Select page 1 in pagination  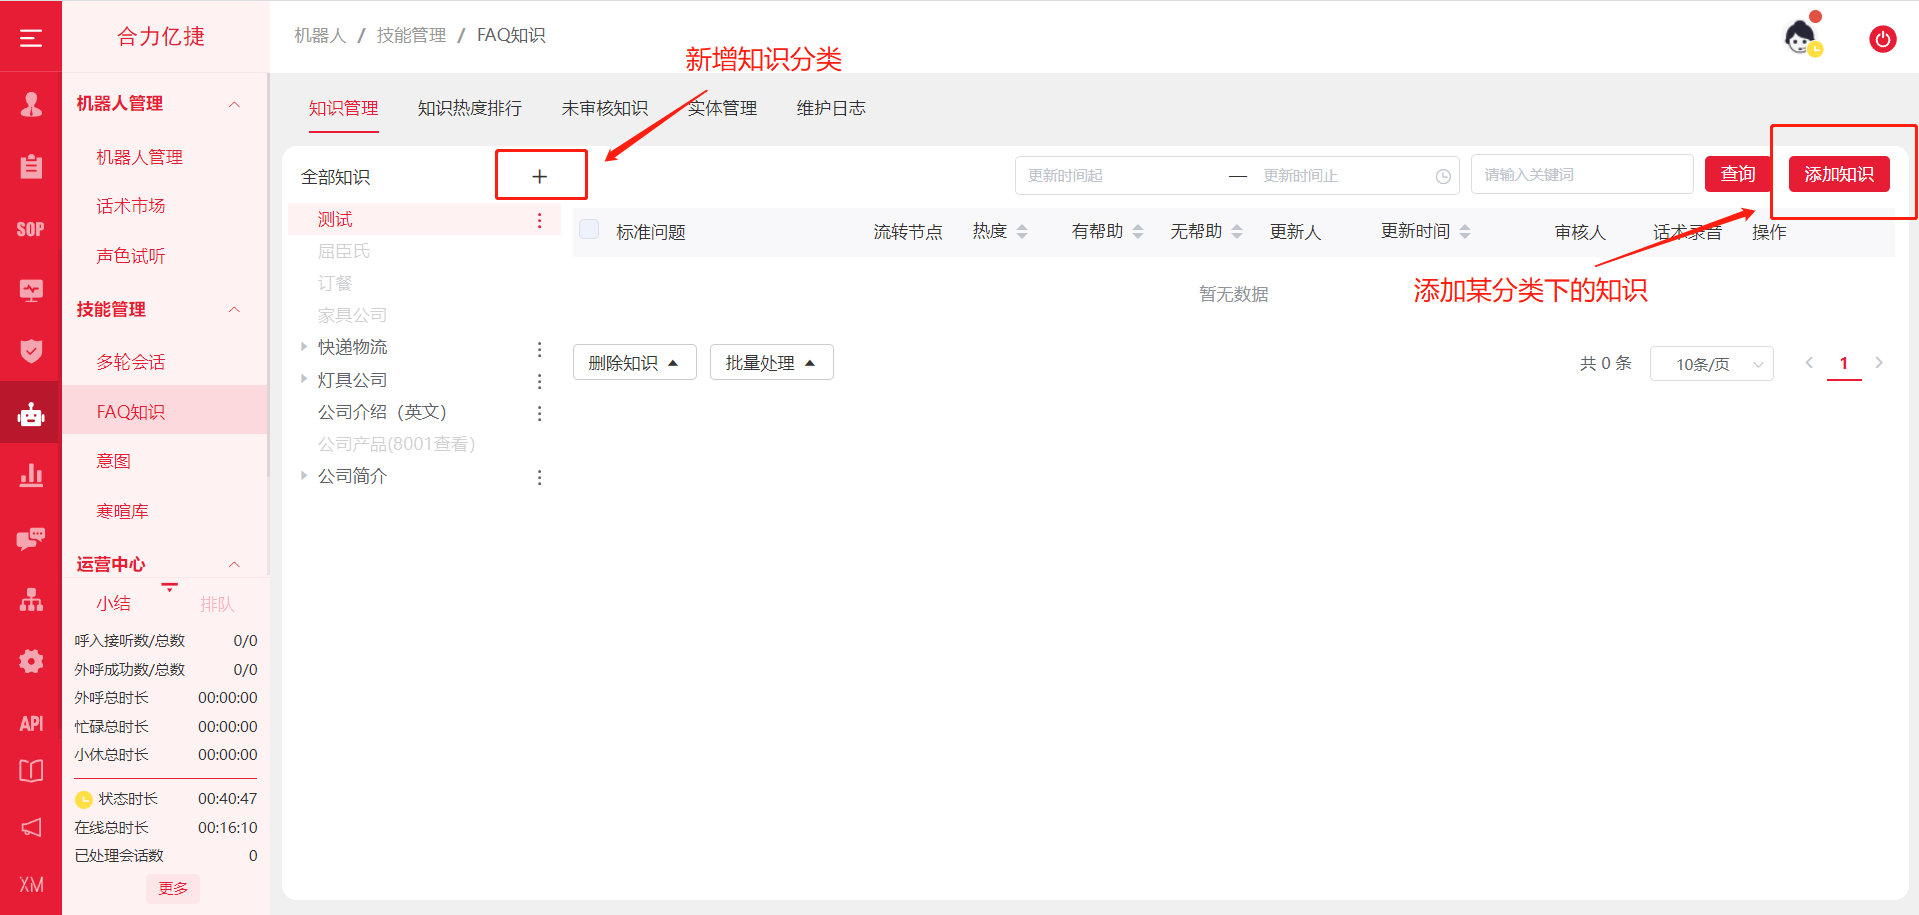click(x=1844, y=364)
